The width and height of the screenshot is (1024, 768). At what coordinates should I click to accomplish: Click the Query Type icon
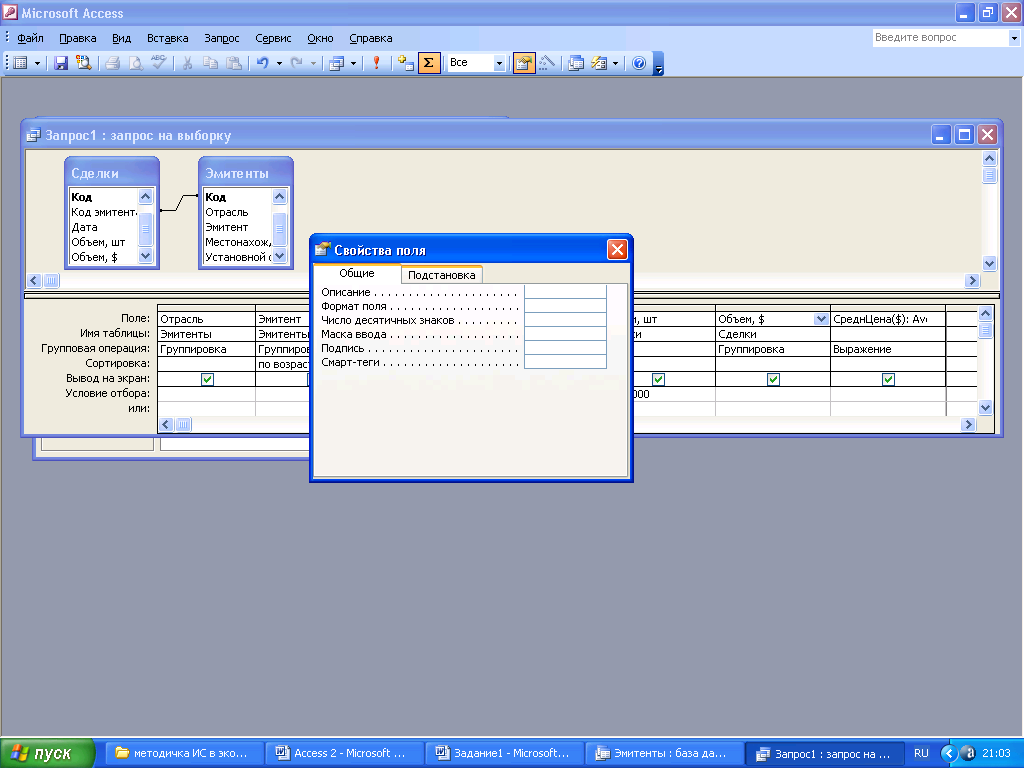coord(337,63)
